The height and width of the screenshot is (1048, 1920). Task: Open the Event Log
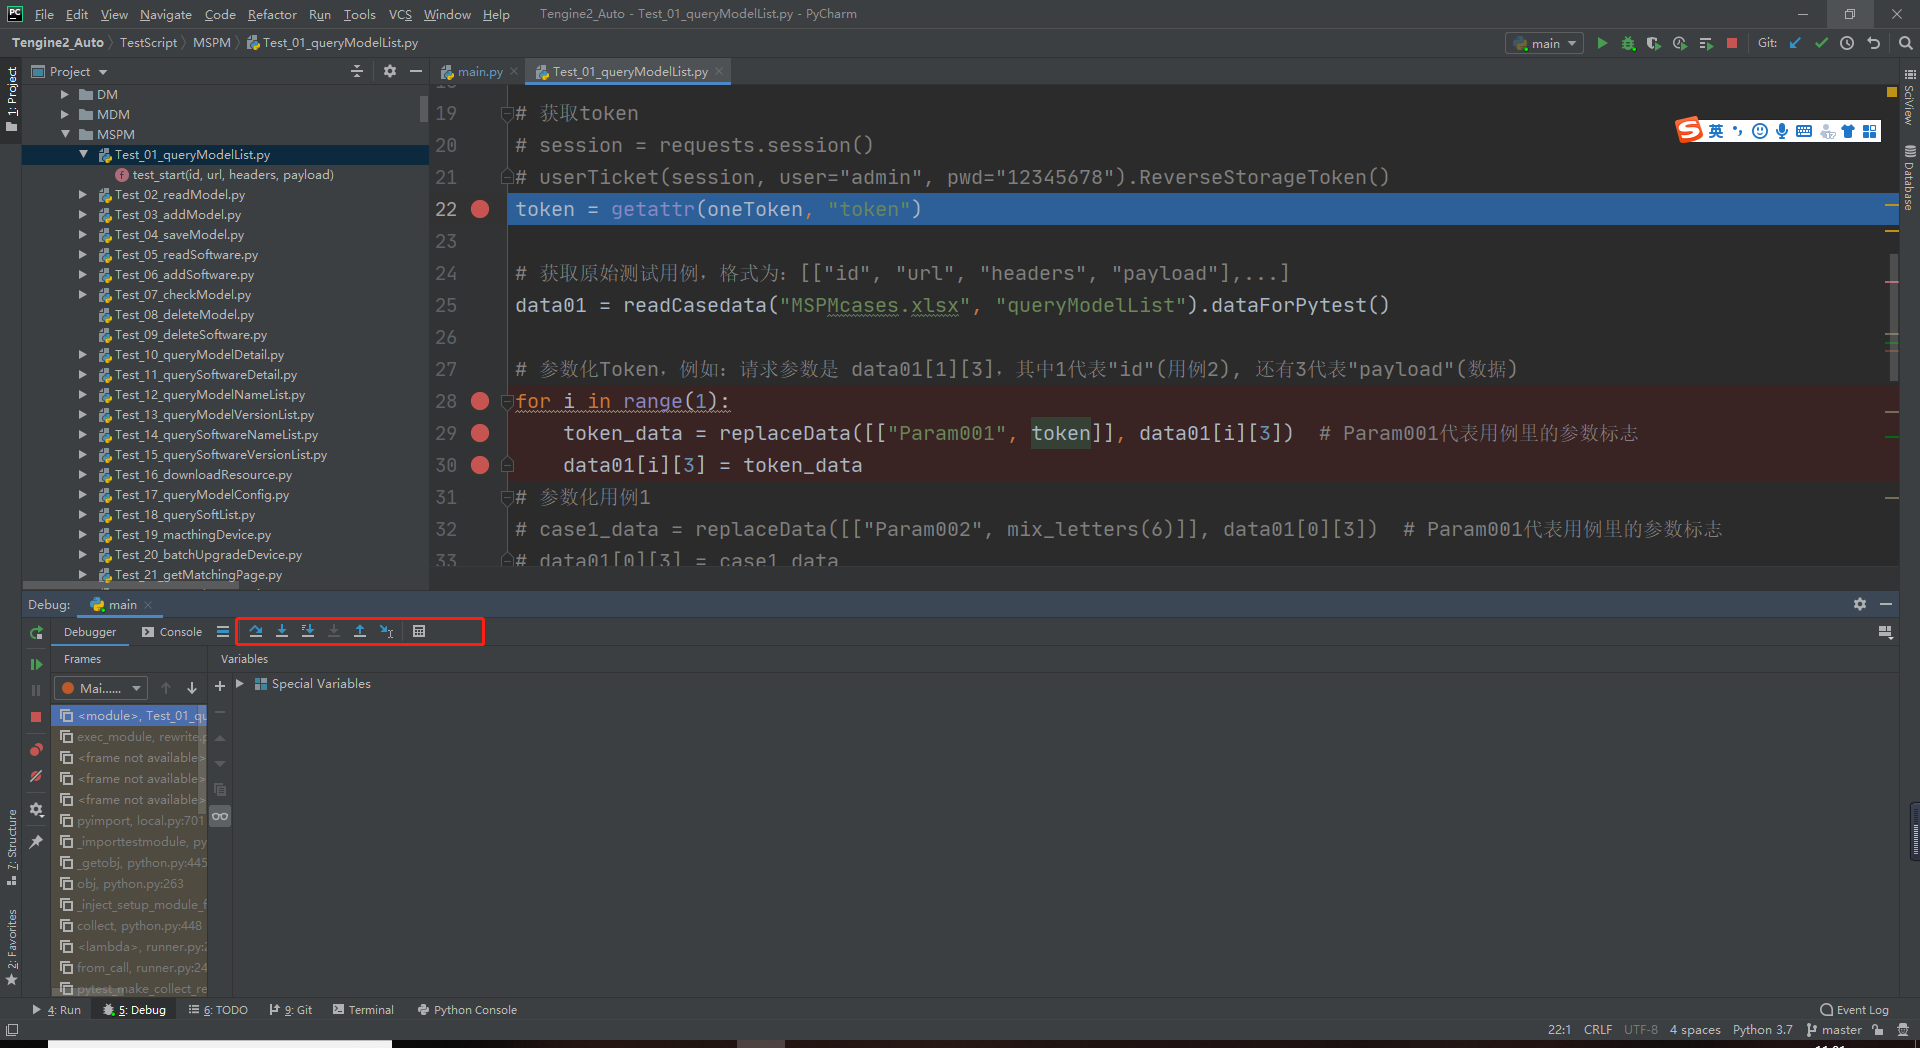pos(1854,1010)
